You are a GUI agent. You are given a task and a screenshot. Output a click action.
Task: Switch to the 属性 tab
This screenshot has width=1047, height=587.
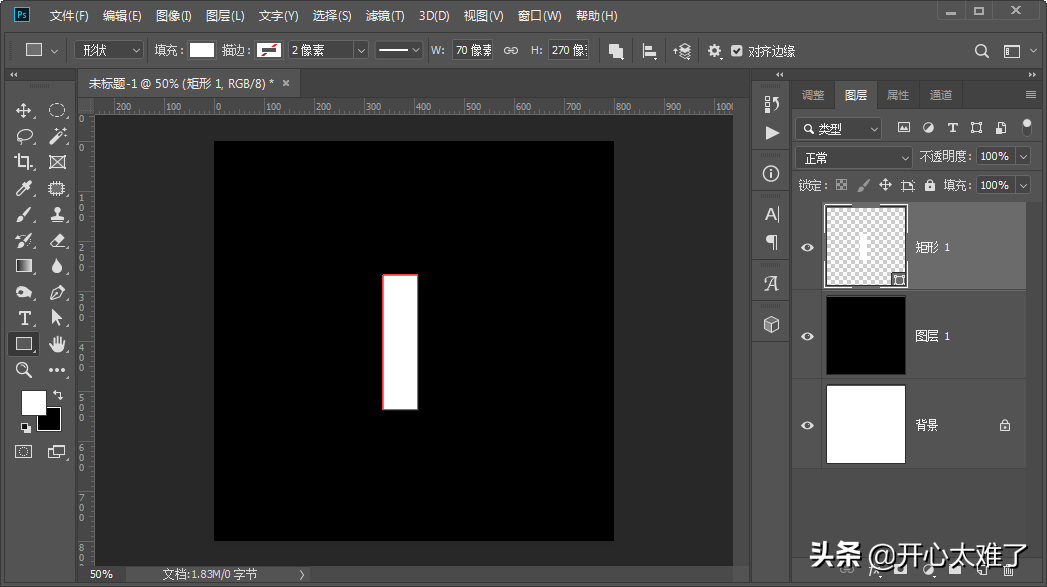[897, 95]
